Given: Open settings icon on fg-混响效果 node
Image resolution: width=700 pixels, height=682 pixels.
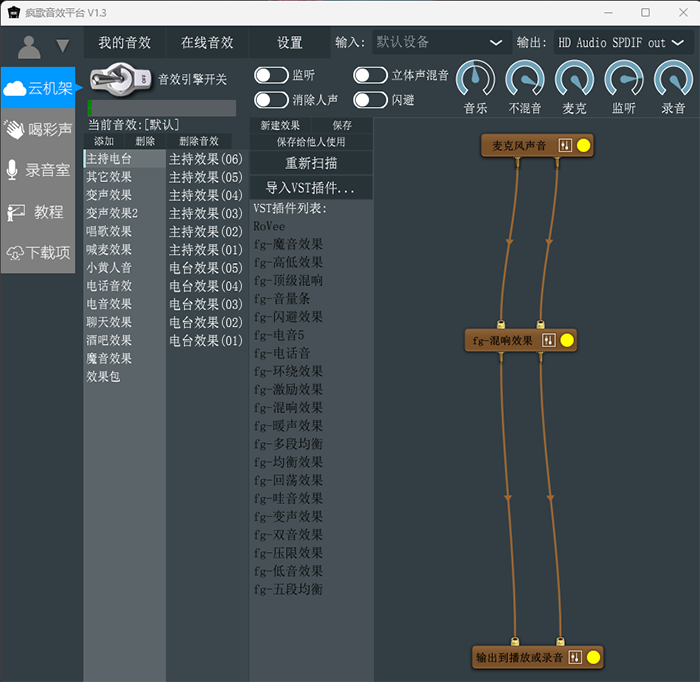Looking at the screenshot, I should 548,341.
